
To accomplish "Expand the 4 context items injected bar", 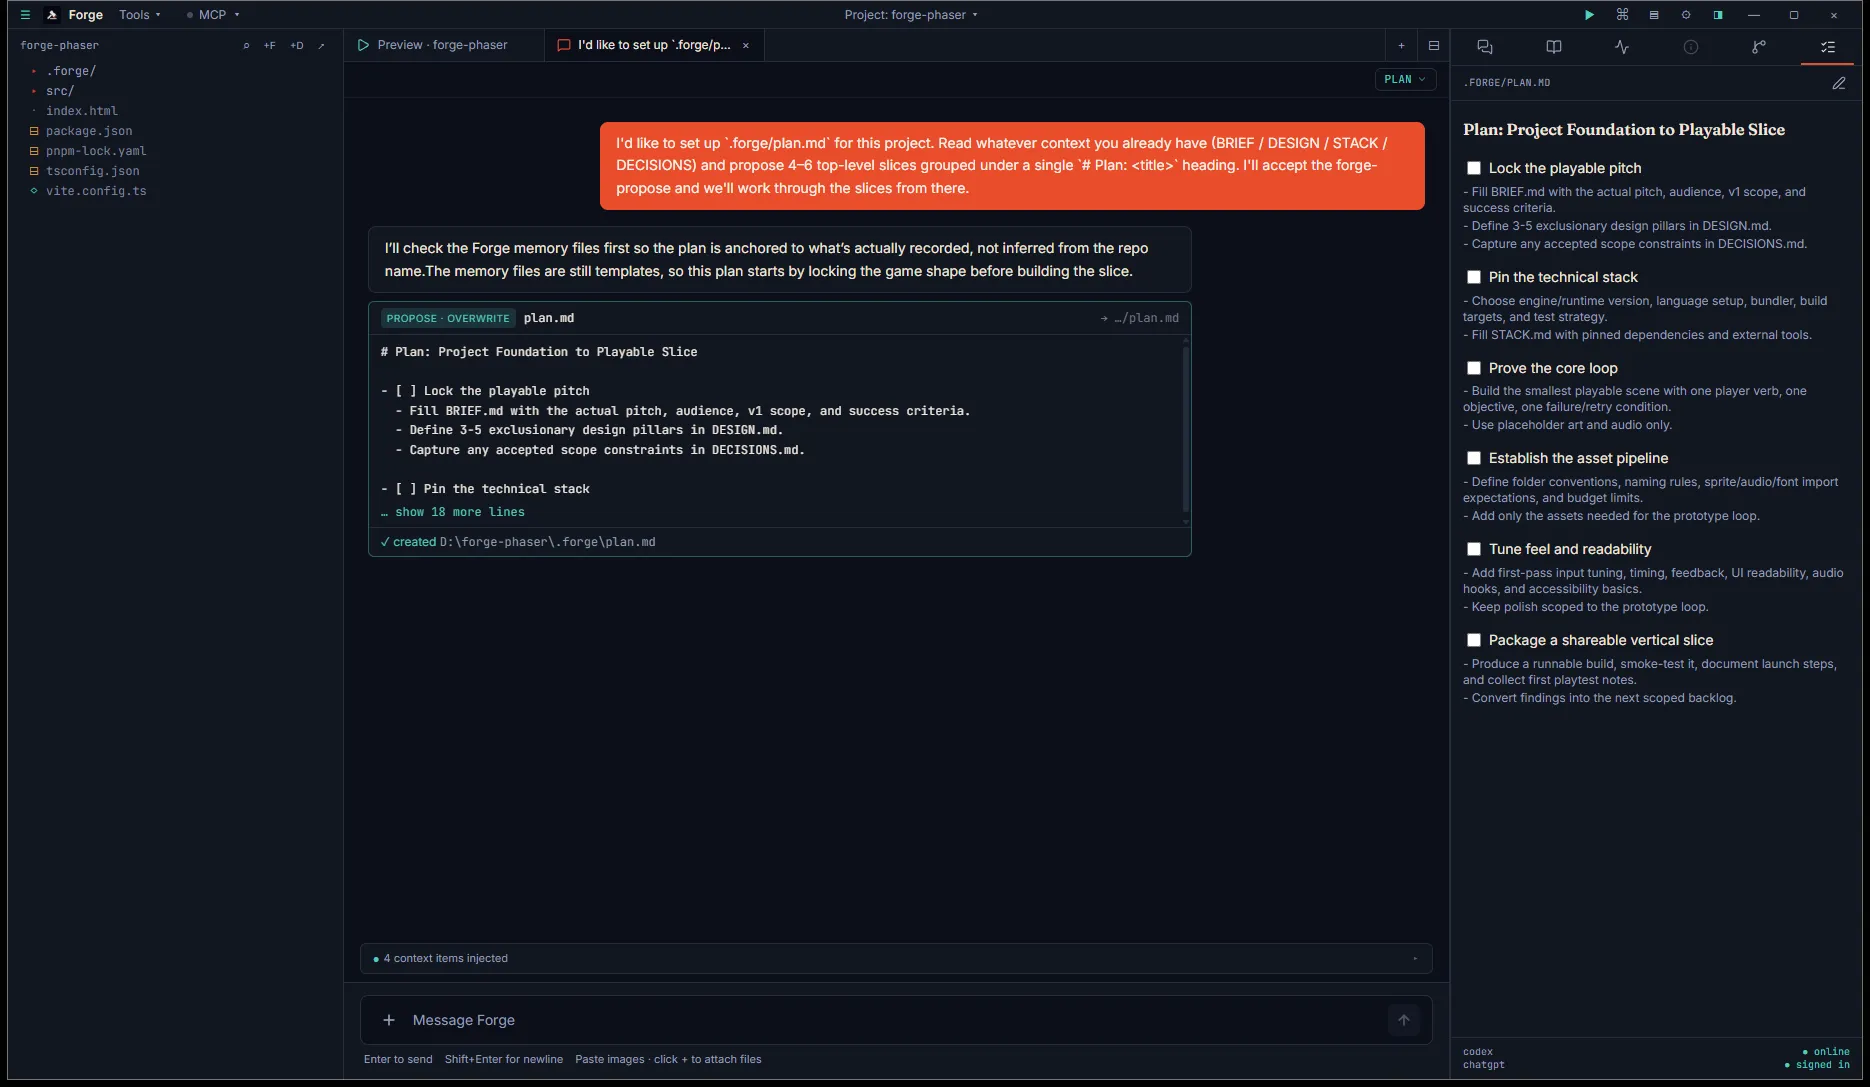I will click(x=896, y=958).
